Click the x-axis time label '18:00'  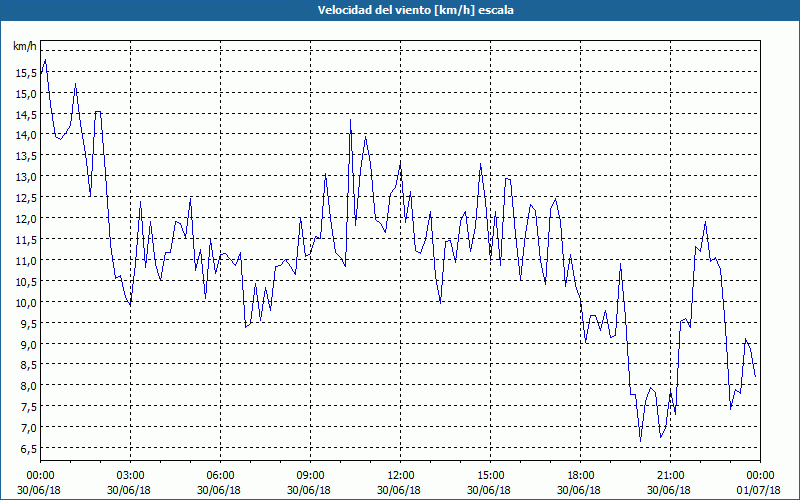(583, 476)
